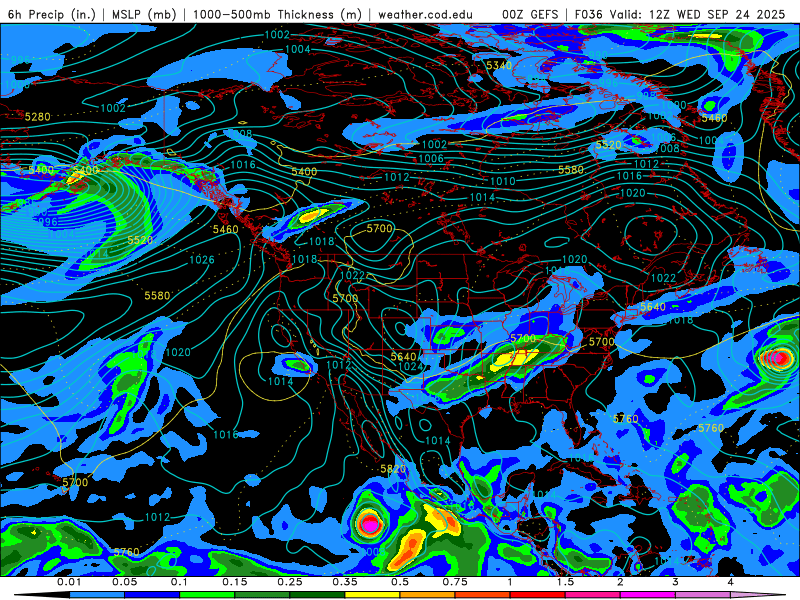This screenshot has width=800, height=600.
Task: Click the '1000-500mb Thickness (m)' header label
Action: tap(277, 14)
